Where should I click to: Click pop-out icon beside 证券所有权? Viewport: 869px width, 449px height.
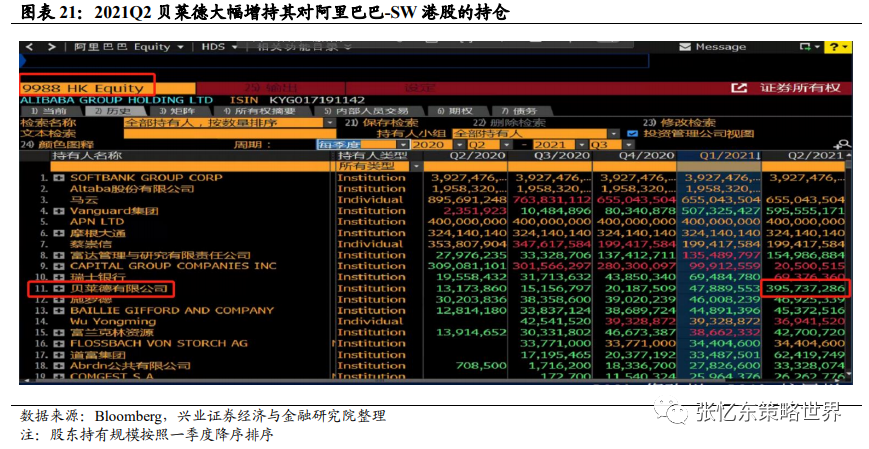tap(739, 88)
